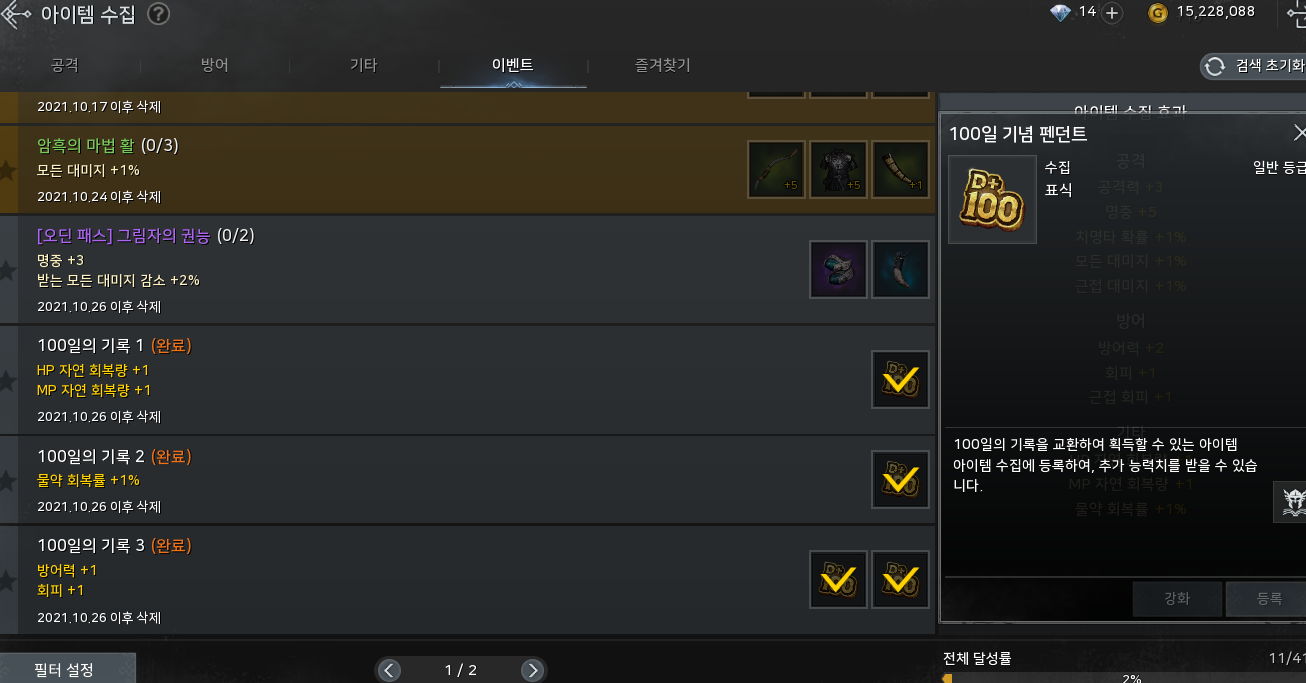Click the gold coin currency icon
Image resolution: width=1306 pixels, height=683 pixels.
pos(1157,13)
